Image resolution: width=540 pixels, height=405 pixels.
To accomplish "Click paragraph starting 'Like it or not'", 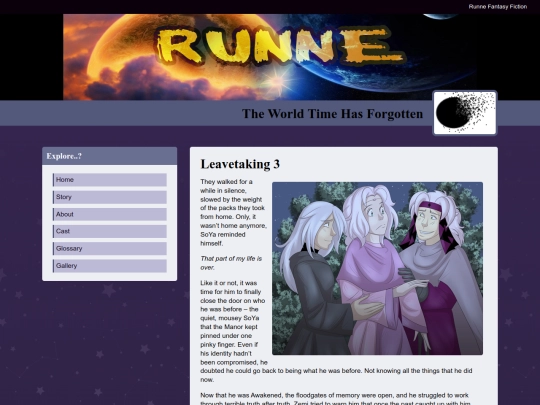I will coord(336,331).
